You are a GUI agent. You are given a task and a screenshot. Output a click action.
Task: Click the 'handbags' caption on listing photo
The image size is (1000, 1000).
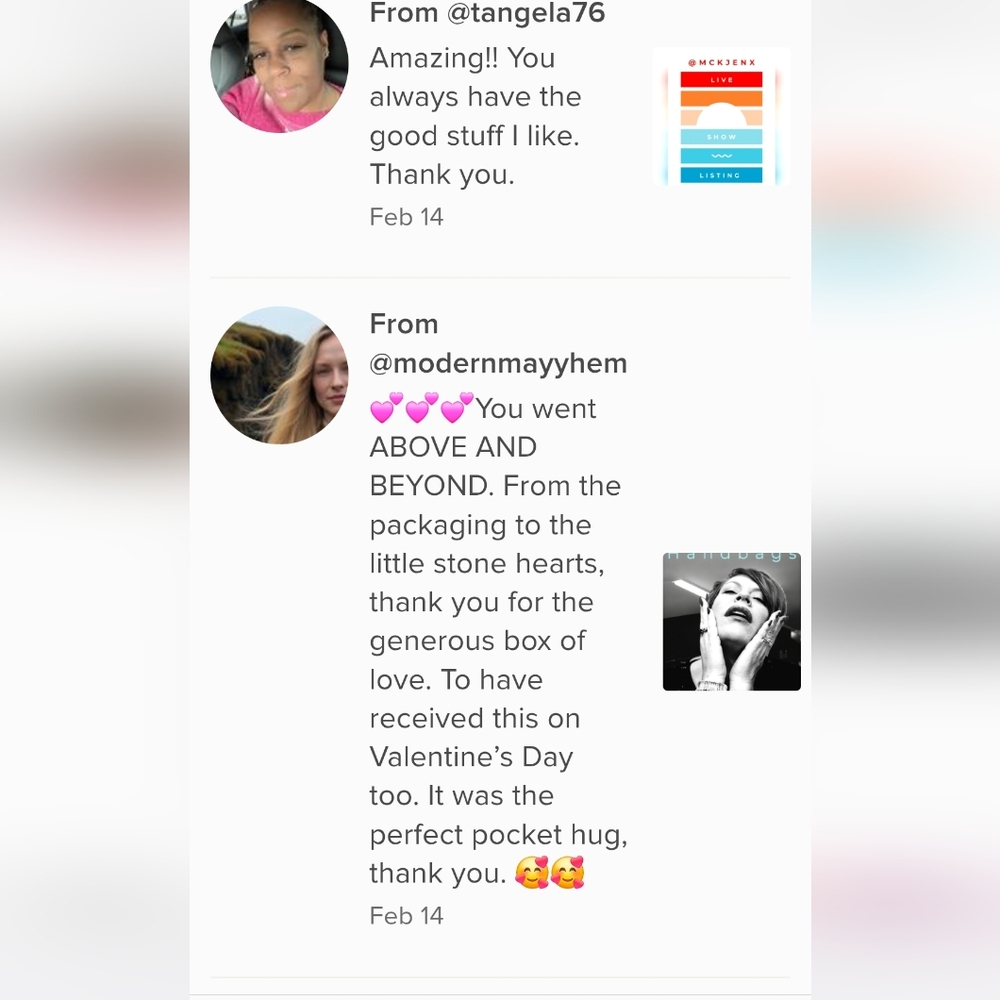coord(732,556)
